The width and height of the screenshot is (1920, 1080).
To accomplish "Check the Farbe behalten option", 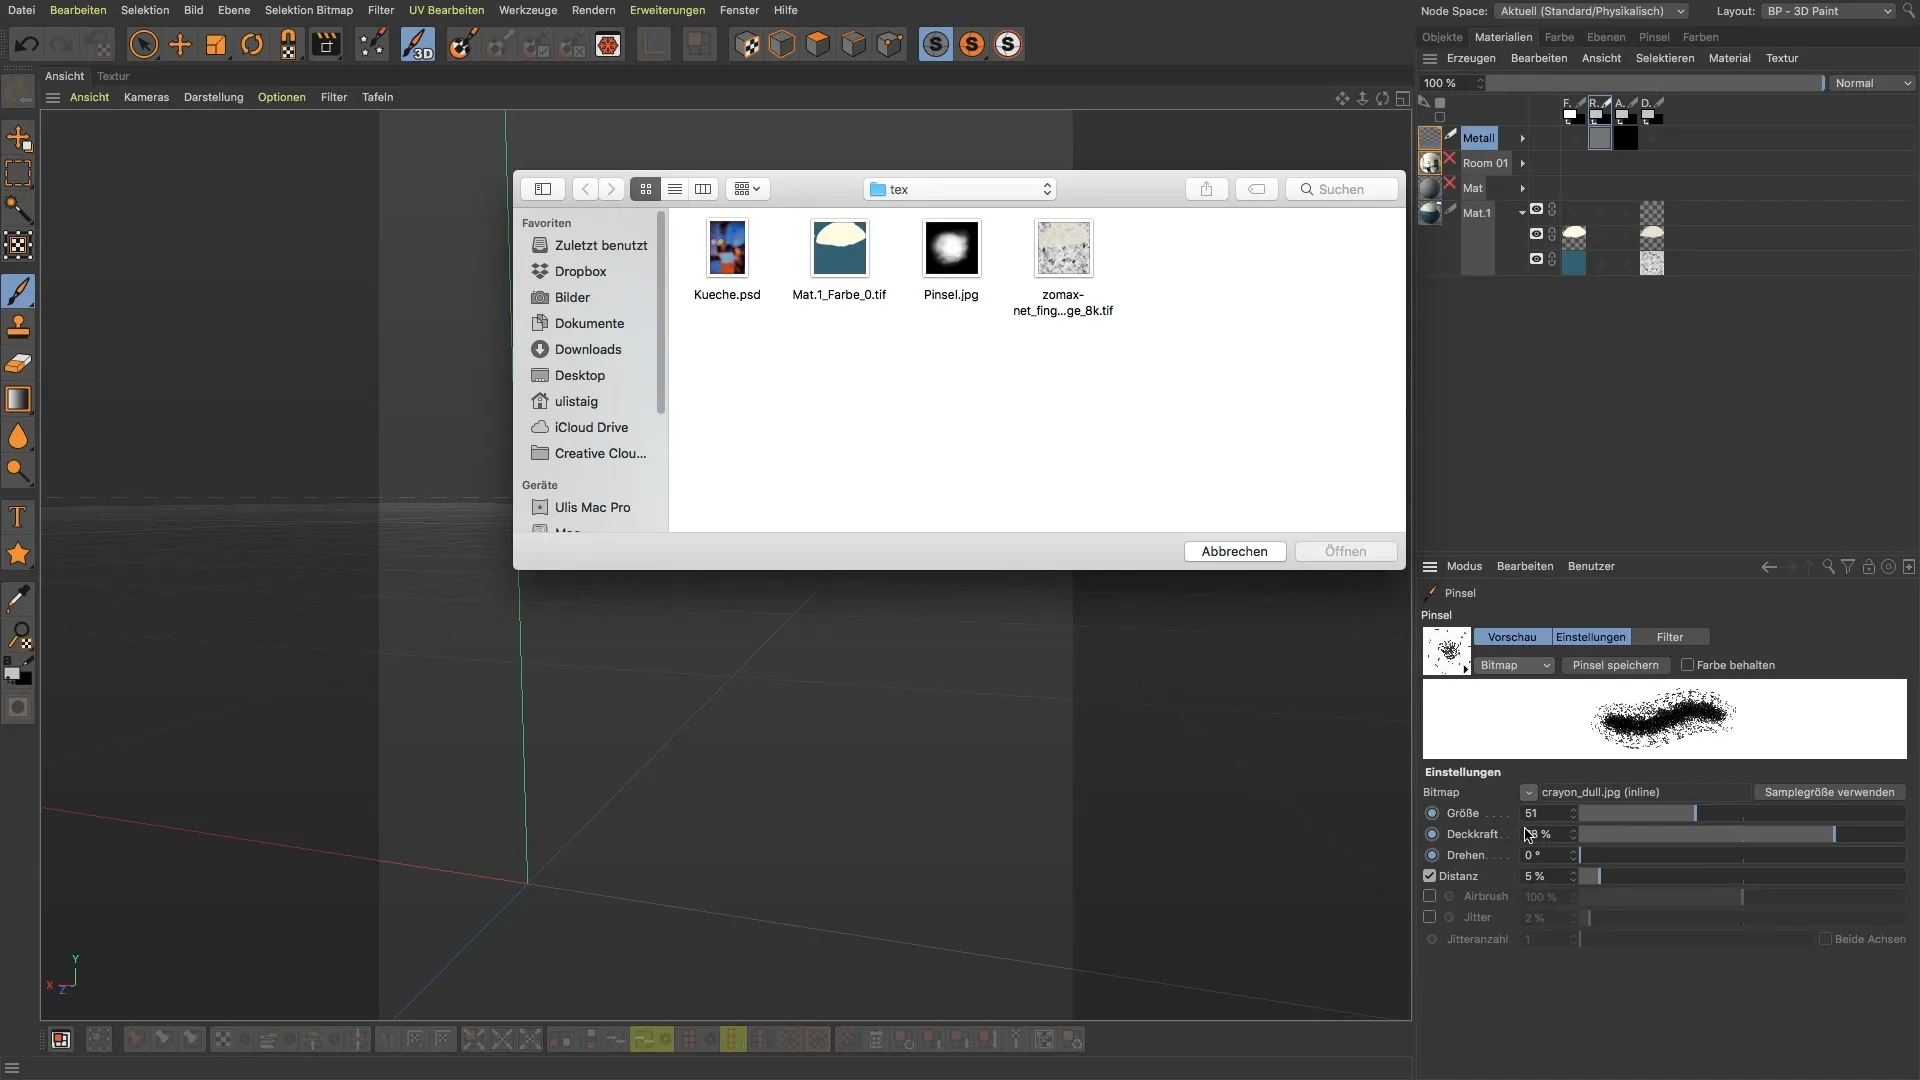I will 1688,665.
